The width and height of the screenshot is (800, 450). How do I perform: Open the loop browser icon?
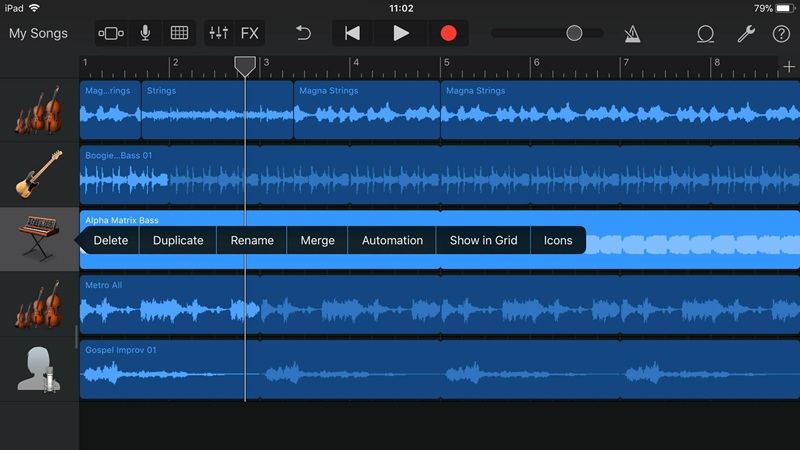(706, 33)
